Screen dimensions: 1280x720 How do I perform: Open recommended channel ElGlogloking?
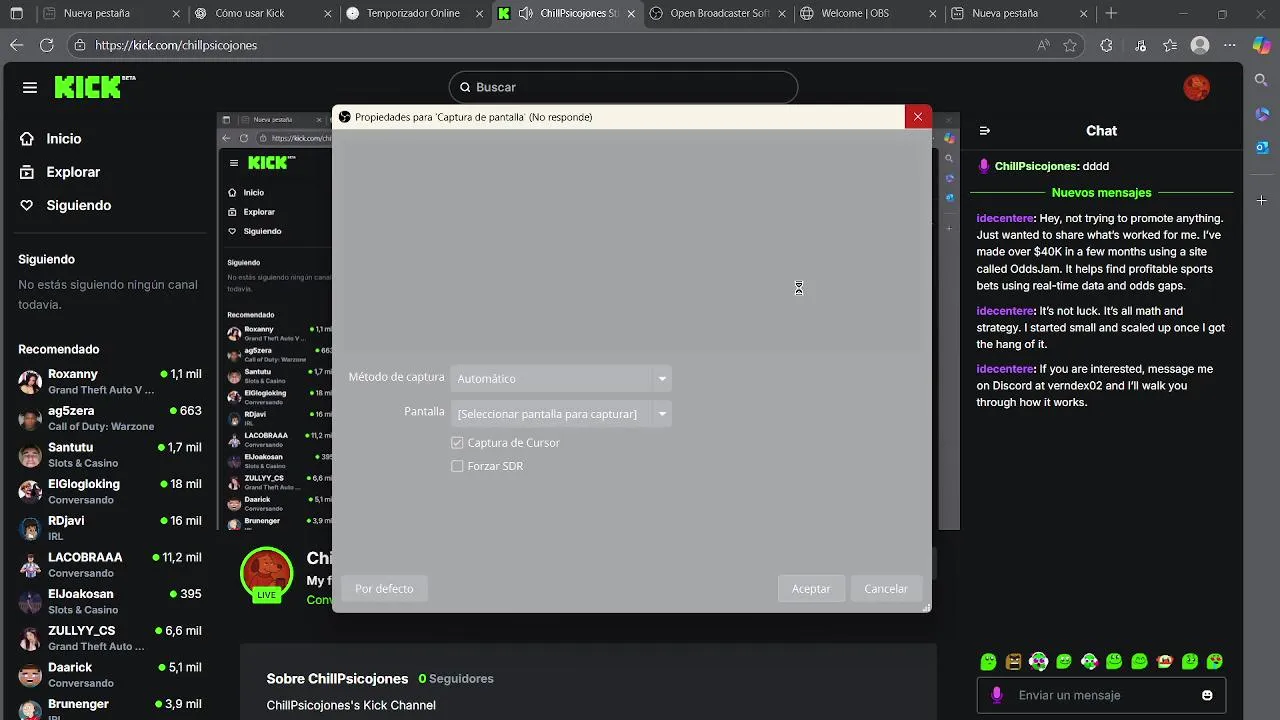[x=110, y=491]
